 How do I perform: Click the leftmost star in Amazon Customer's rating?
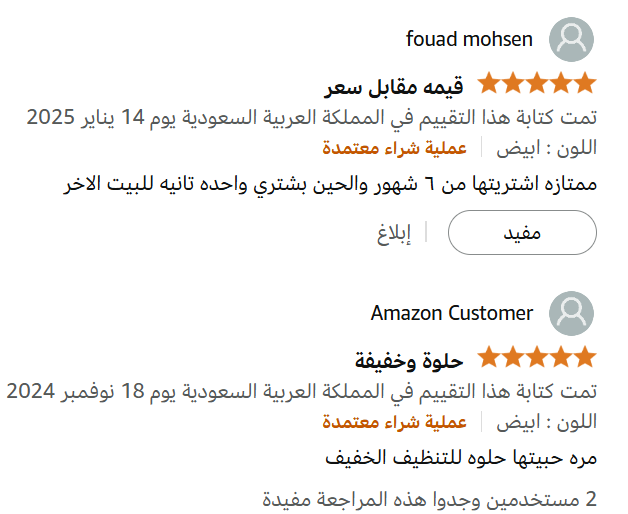tap(490, 357)
